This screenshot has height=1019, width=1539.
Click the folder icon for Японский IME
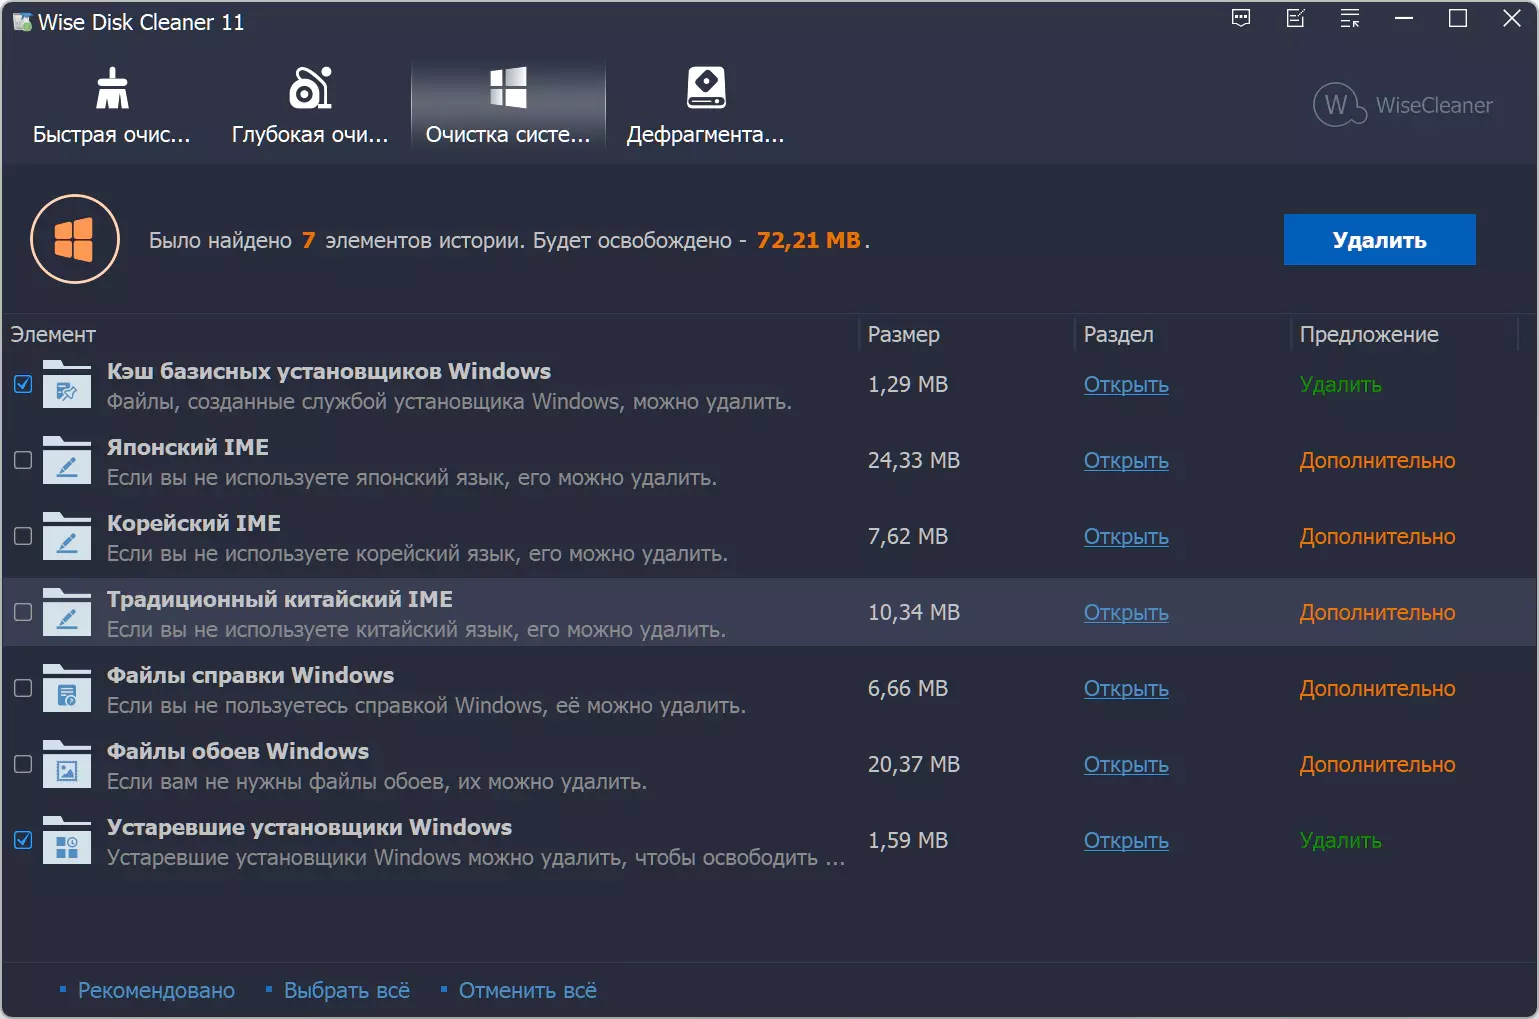point(67,460)
